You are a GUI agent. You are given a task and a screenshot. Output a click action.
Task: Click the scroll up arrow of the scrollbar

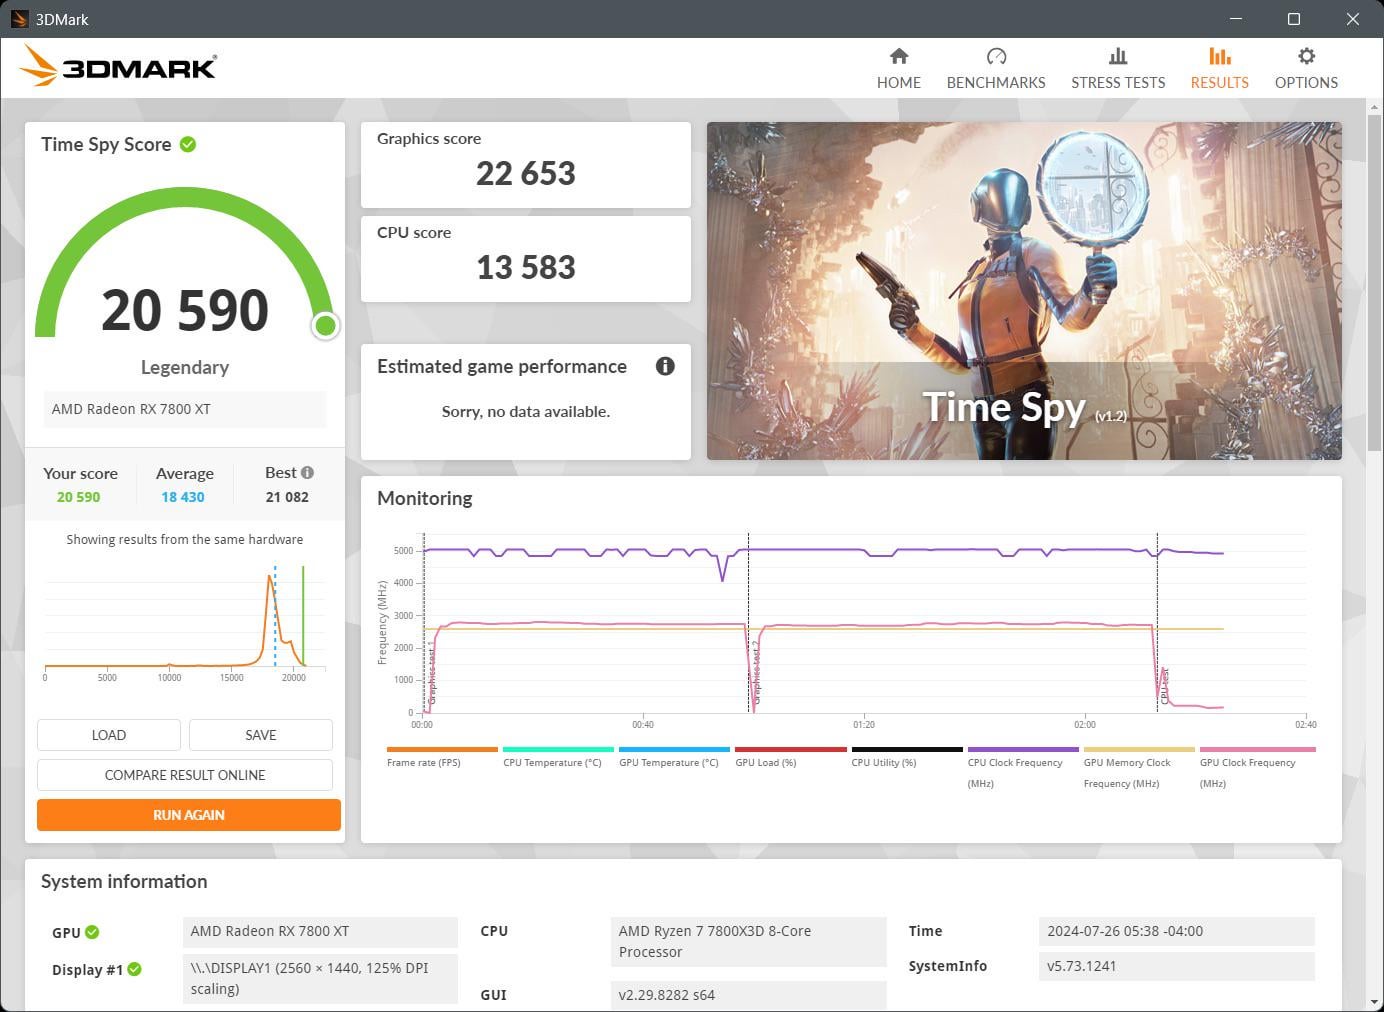1375,106
